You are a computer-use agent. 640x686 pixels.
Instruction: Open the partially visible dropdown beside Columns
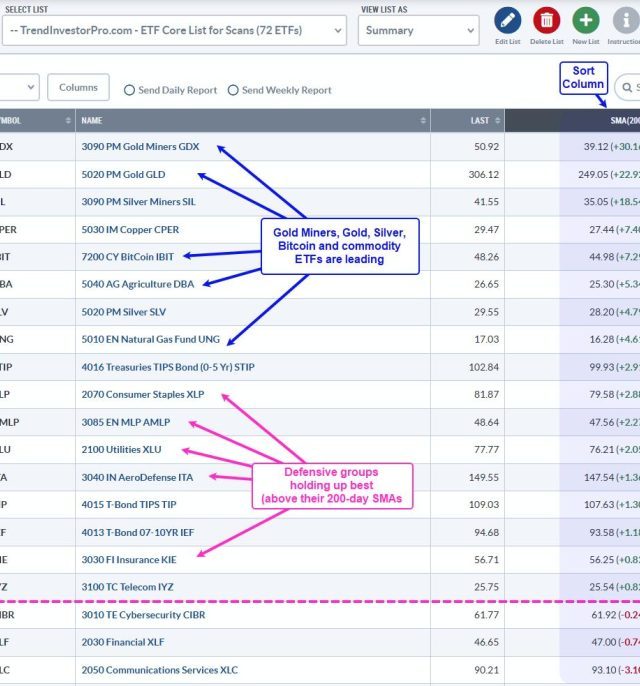coord(19,87)
